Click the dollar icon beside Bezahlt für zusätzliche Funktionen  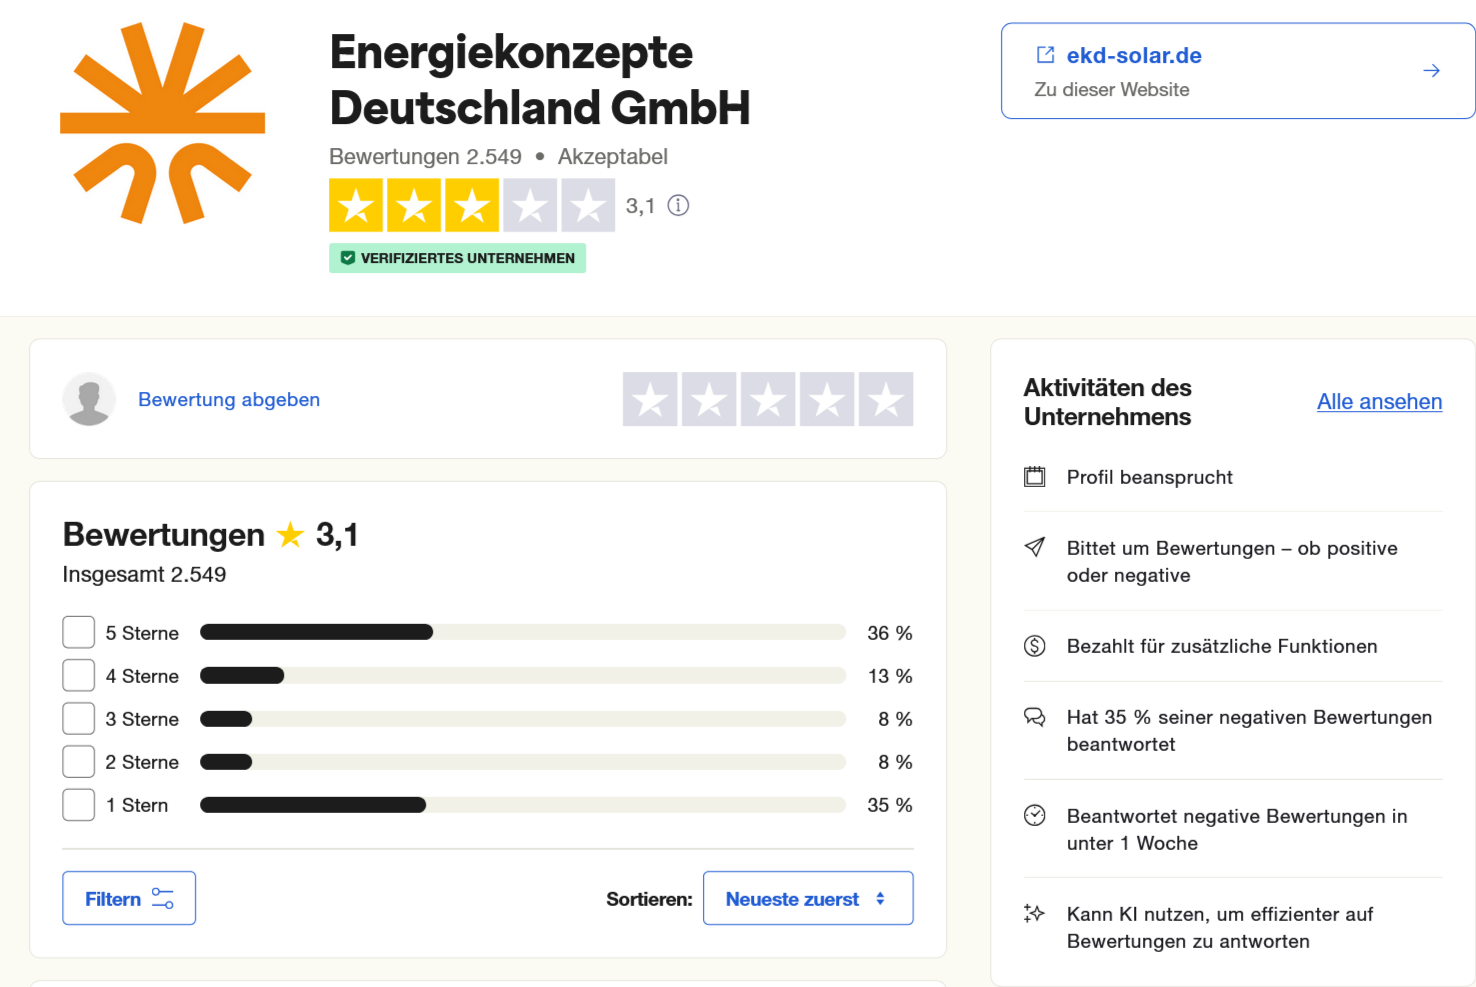click(x=1035, y=646)
